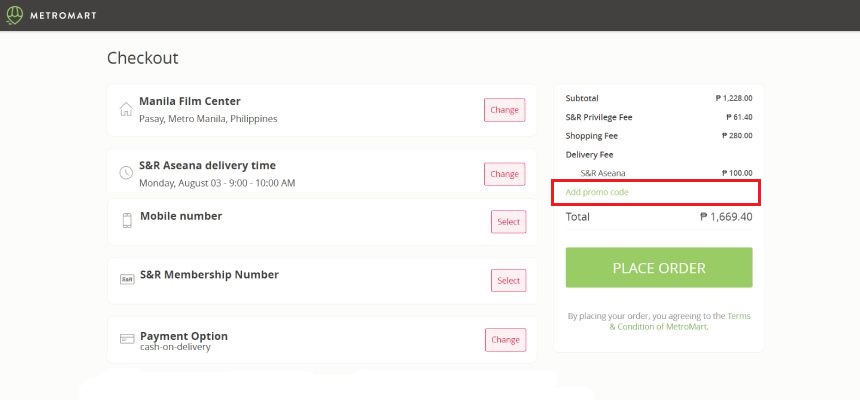Change the cash-on-delivery payment option
The width and height of the screenshot is (860, 400).
[504, 340]
